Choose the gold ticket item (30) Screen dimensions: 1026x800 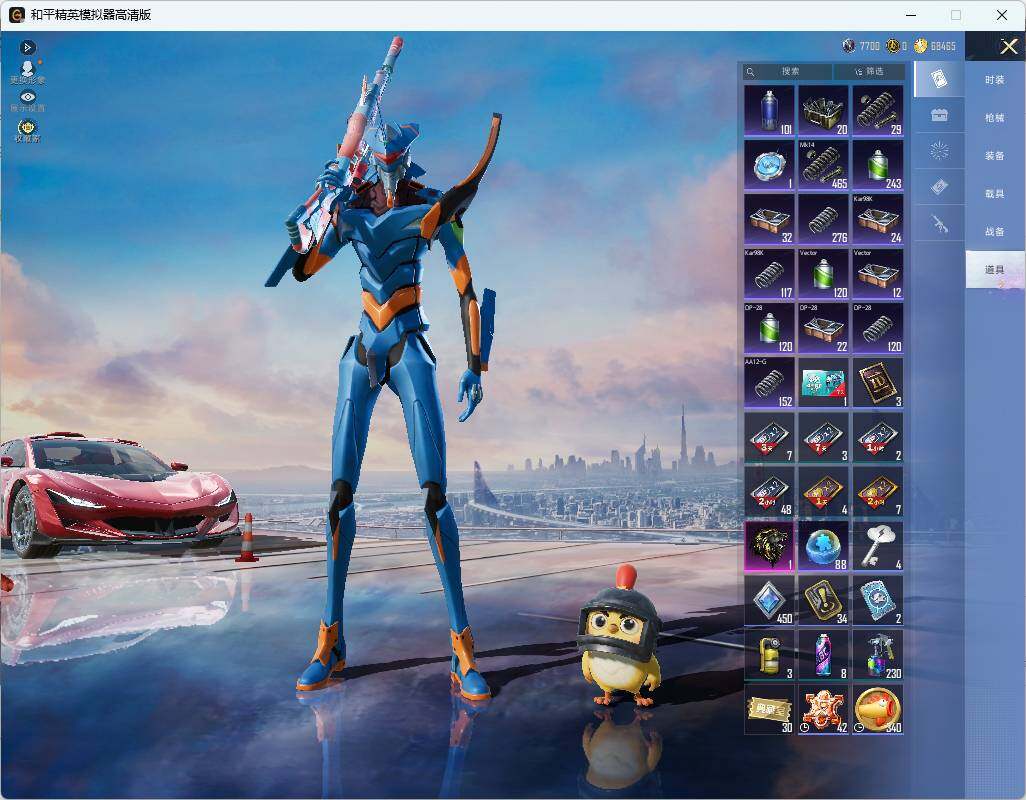pos(769,710)
